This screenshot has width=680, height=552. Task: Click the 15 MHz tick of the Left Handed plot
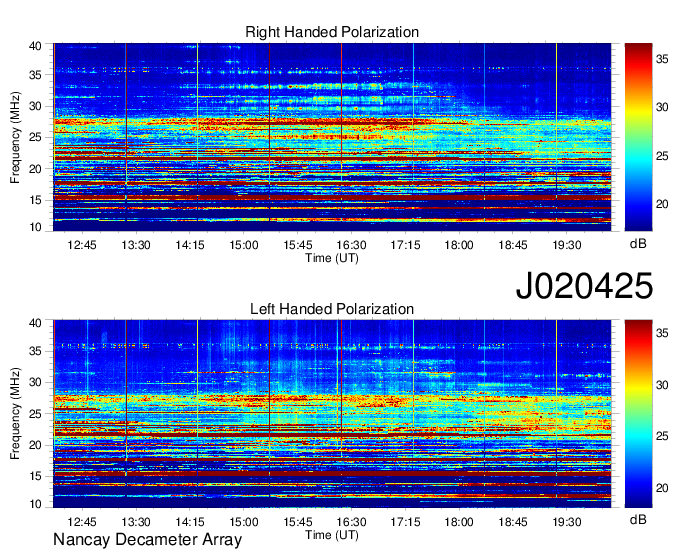[x=35, y=477]
